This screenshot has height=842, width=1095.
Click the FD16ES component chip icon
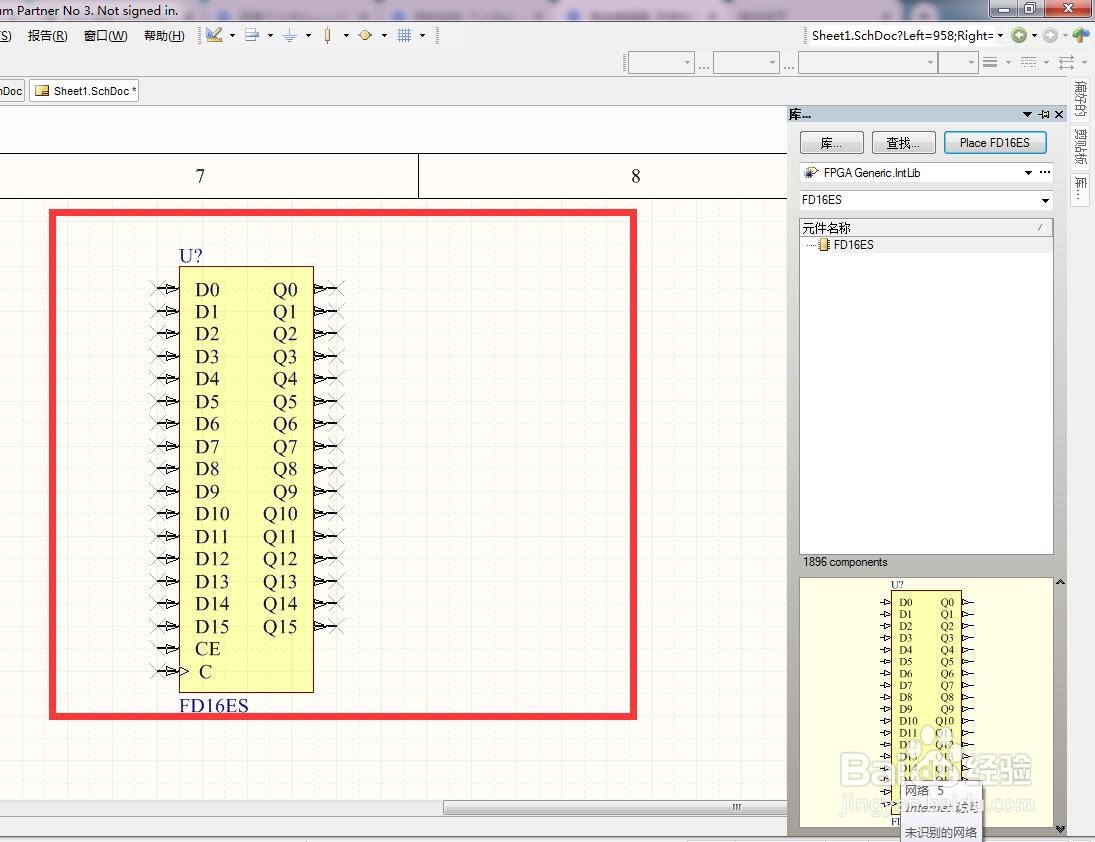click(824, 244)
